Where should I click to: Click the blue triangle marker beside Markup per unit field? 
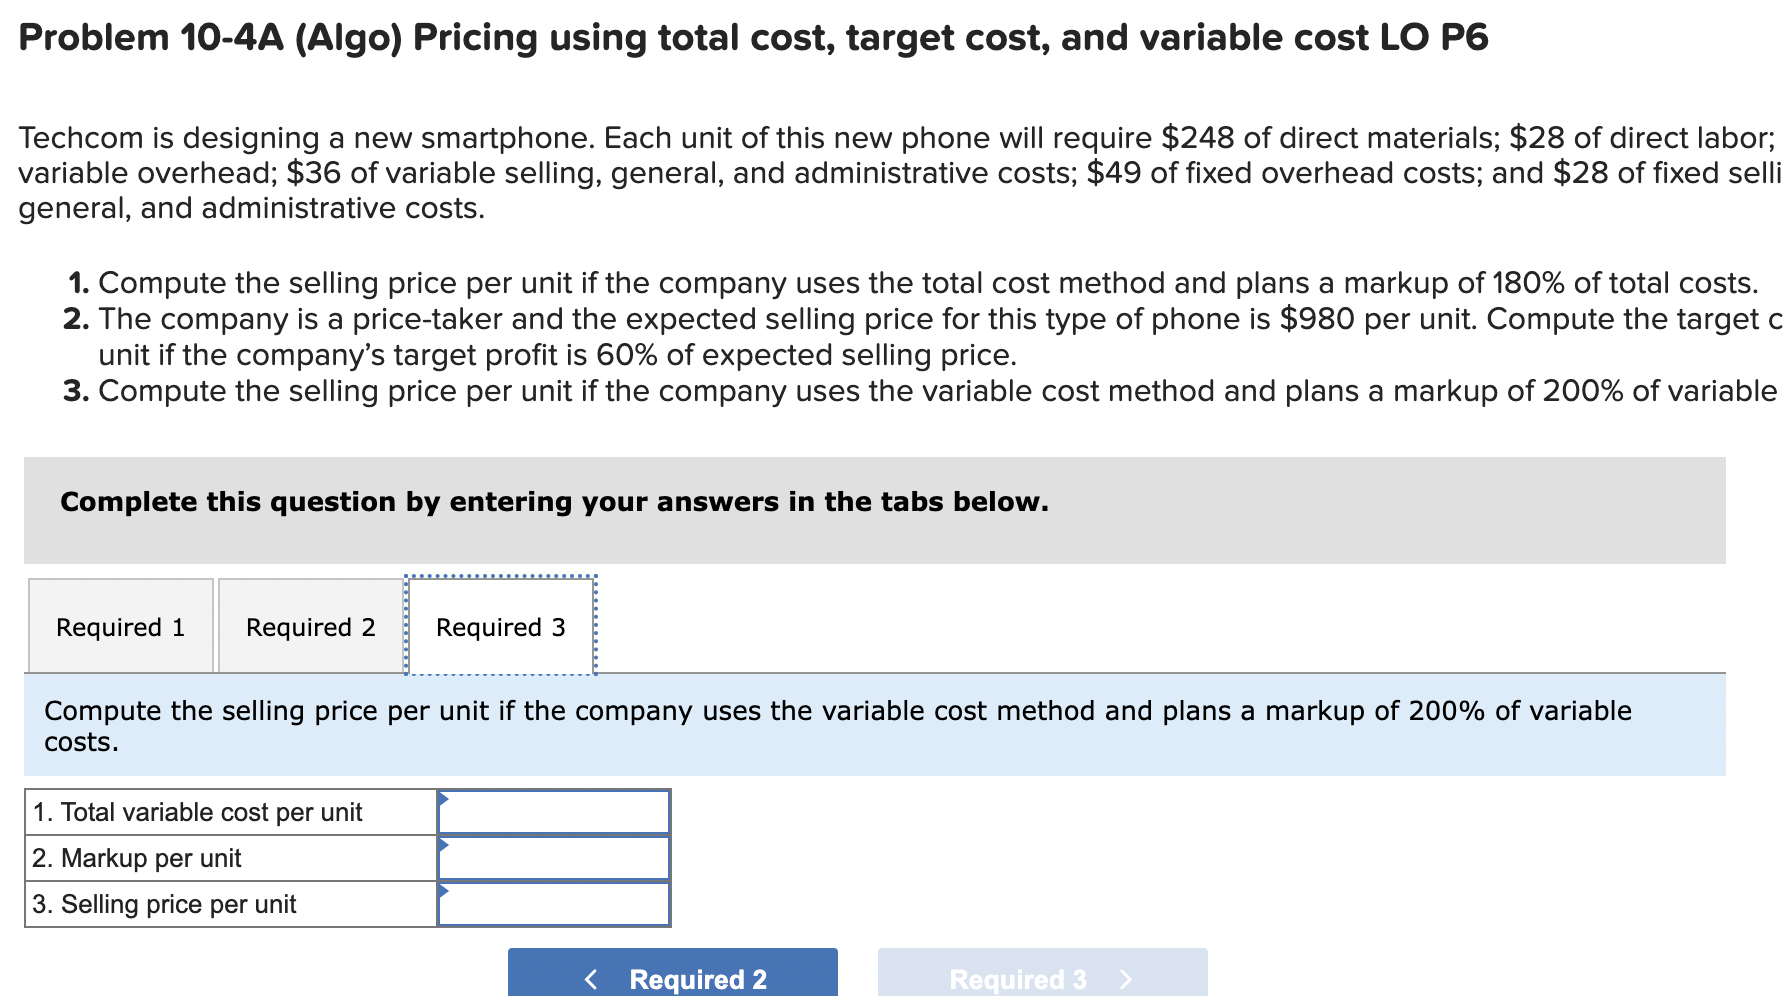(442, 846)
